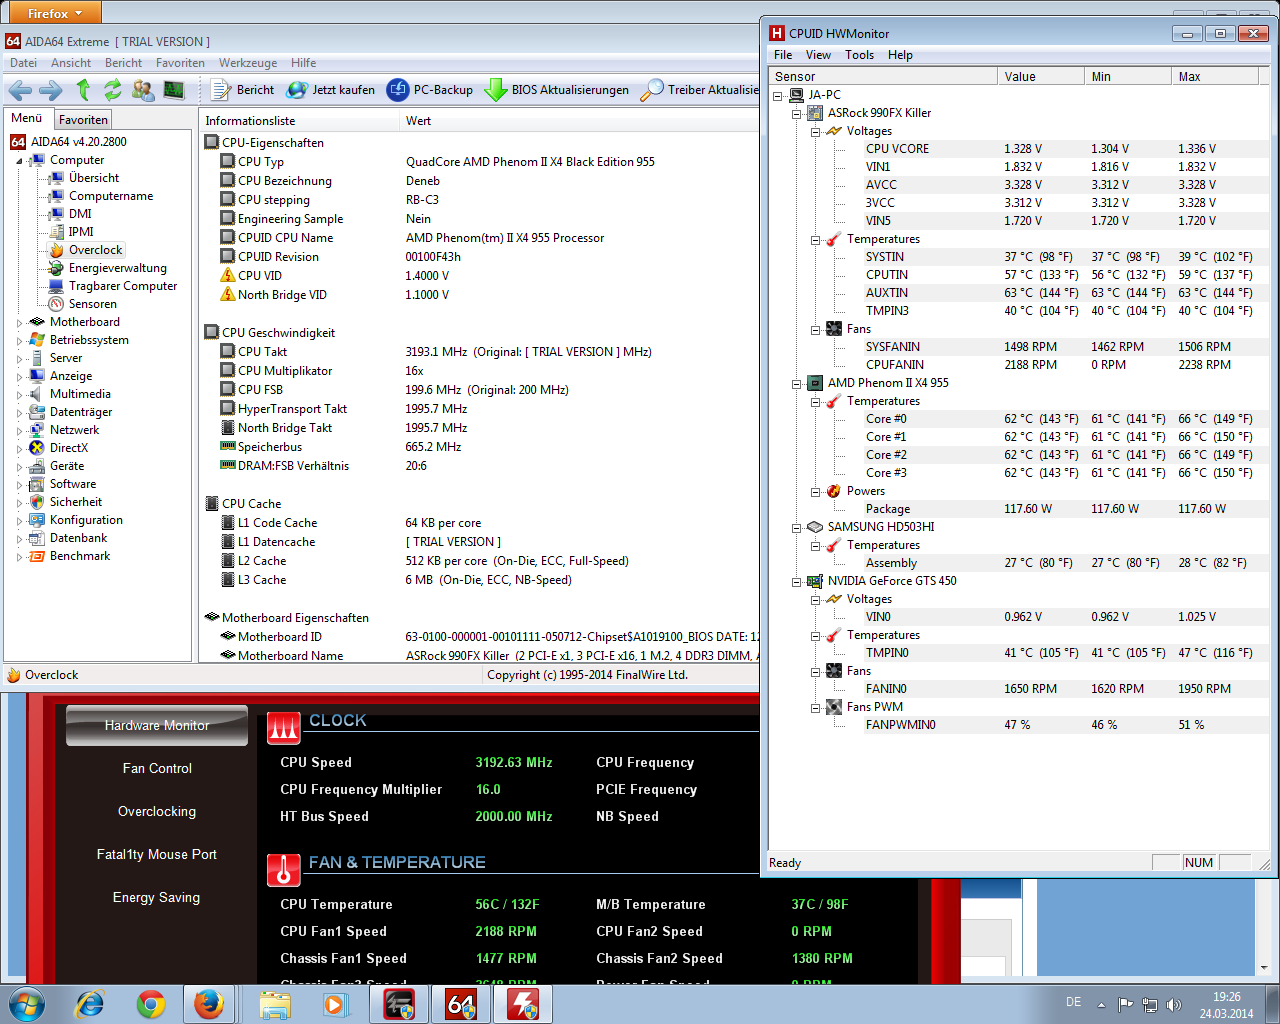The width and height of the screenshot is (1280, 1024).
Task: Click the NVIDIA GeForce GTS 450 icon
Action: coord(815,581)
